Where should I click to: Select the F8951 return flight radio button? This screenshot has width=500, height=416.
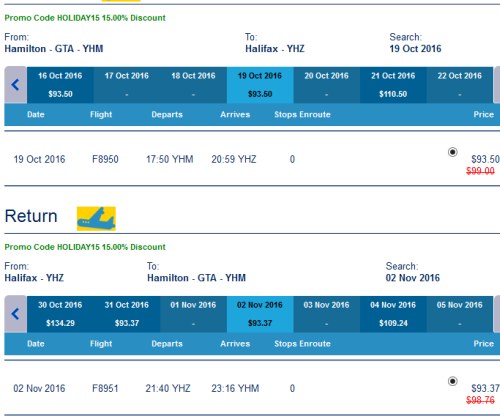tap(452, 381)
